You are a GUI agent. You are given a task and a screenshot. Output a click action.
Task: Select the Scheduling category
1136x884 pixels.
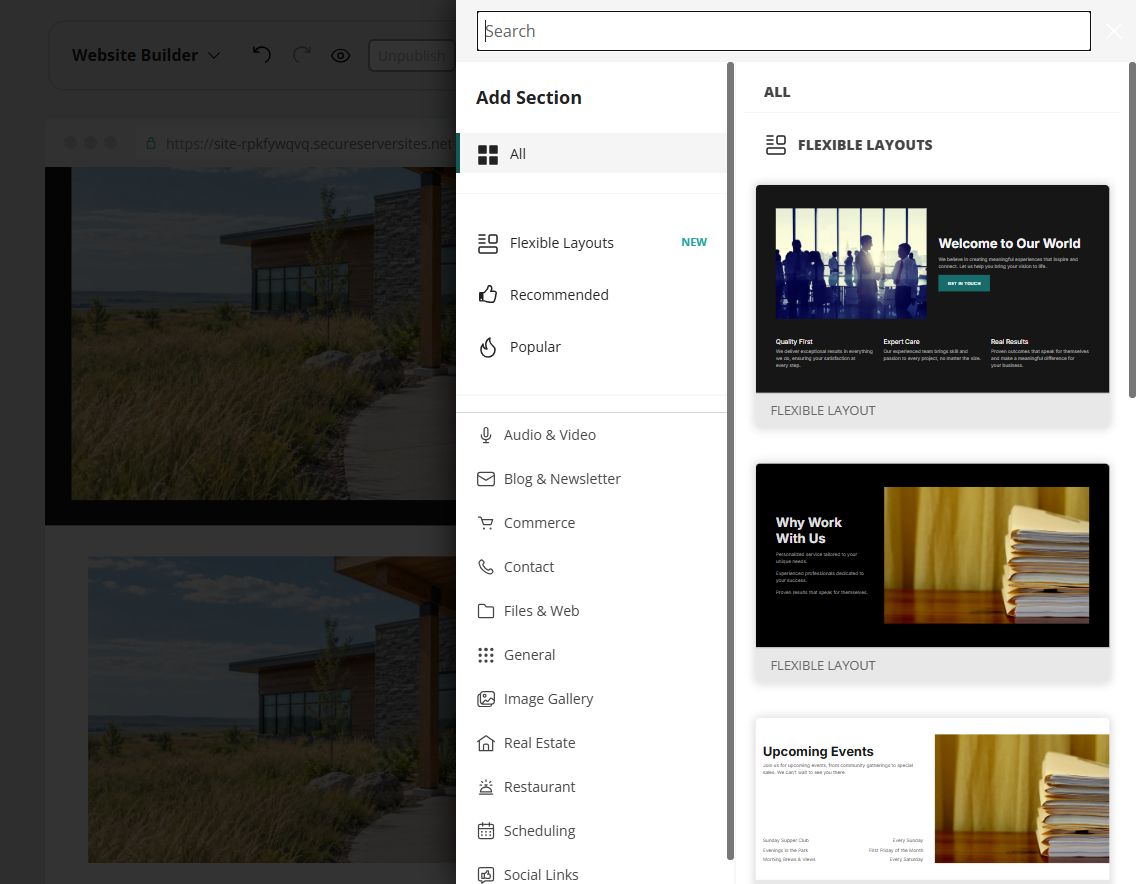click(591, 831)
